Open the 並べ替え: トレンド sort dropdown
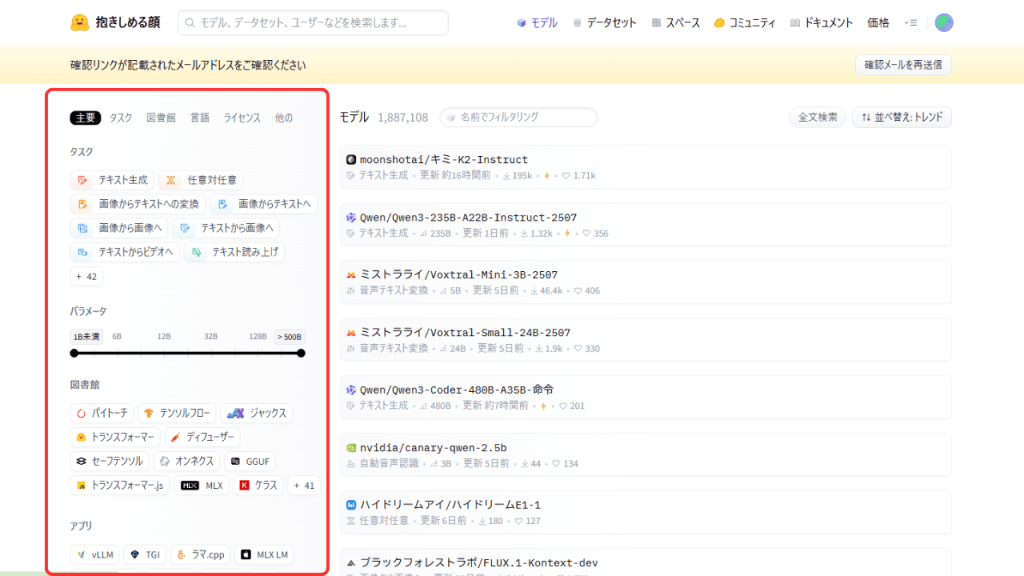 [902, 117]
